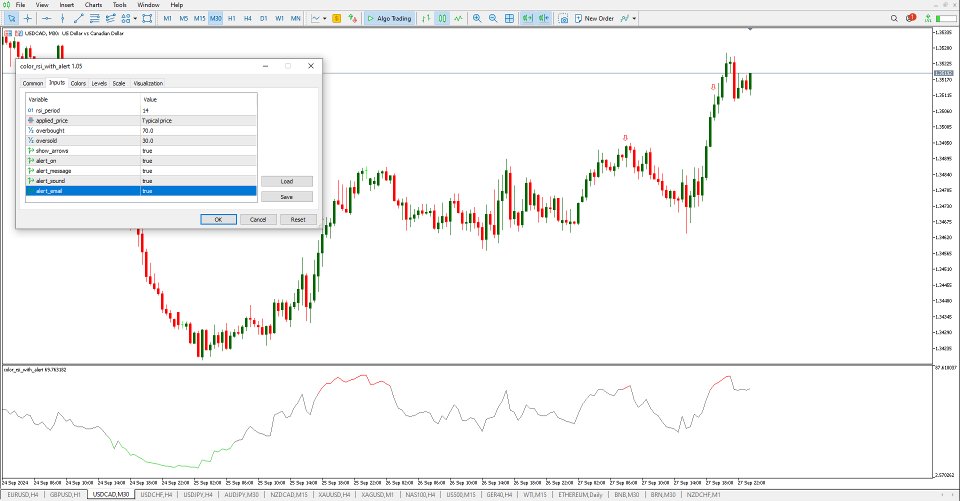Open the search icon
The image size is (960, 501).
click(x=894, y=18)
